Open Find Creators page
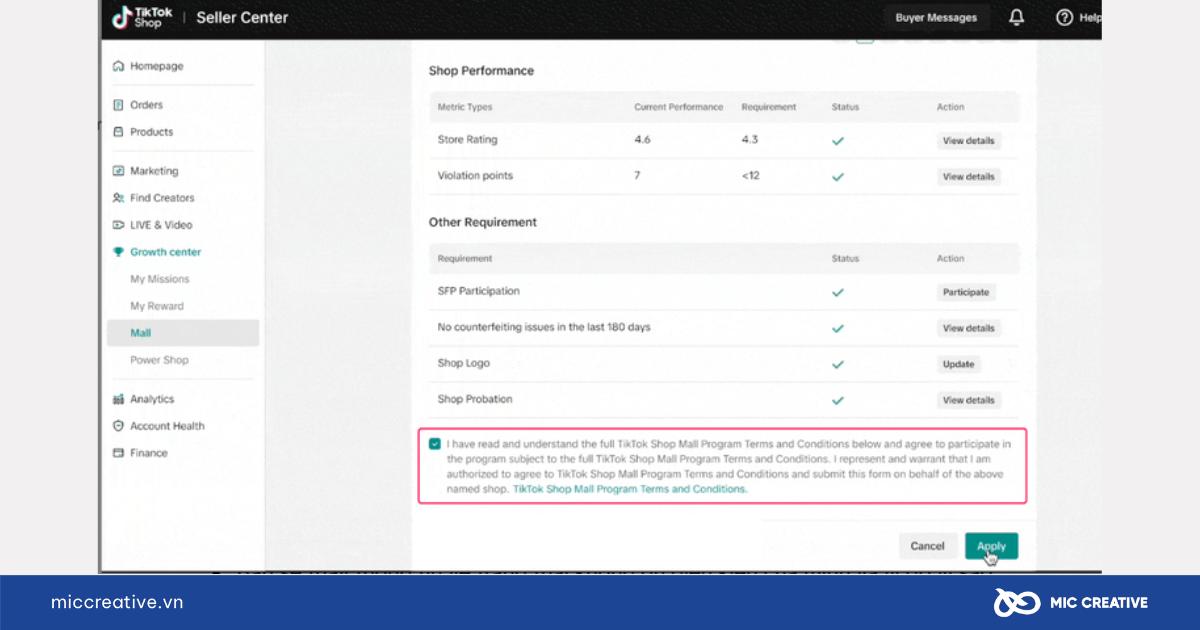Screen dimensions: 1200x630 point(162,198)
